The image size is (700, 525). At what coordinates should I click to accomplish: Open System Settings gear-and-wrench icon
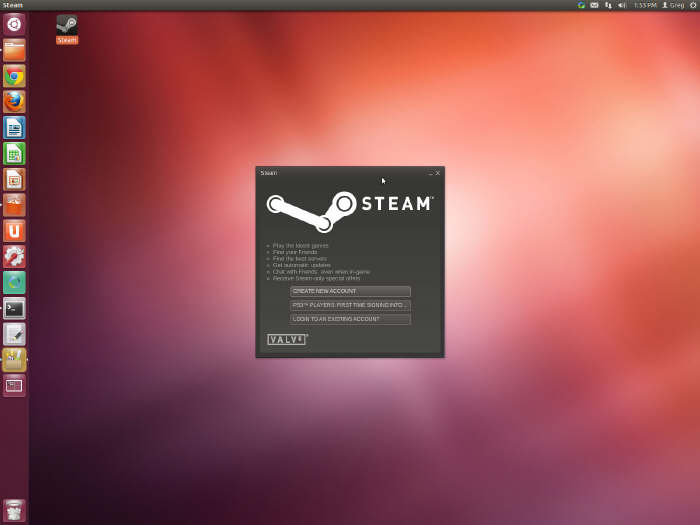click(14, 257)
